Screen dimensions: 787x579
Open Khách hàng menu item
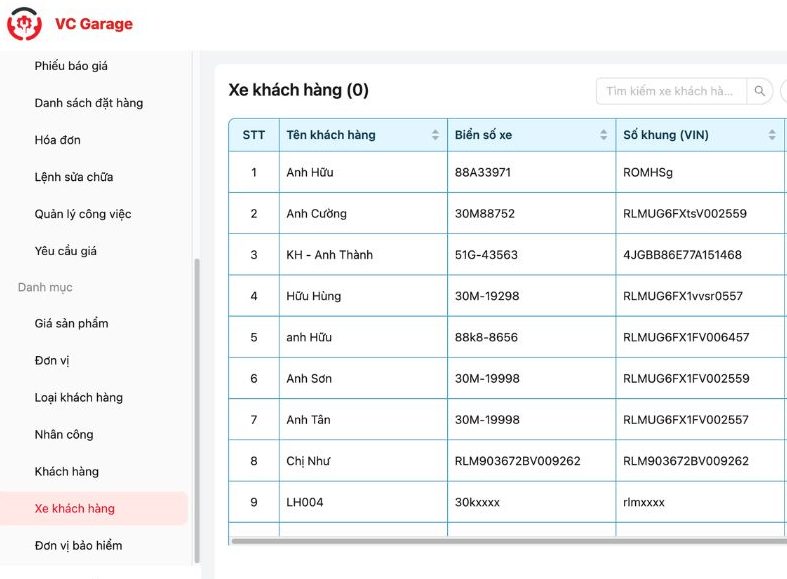pyautogui.click(x=66, y=472)
